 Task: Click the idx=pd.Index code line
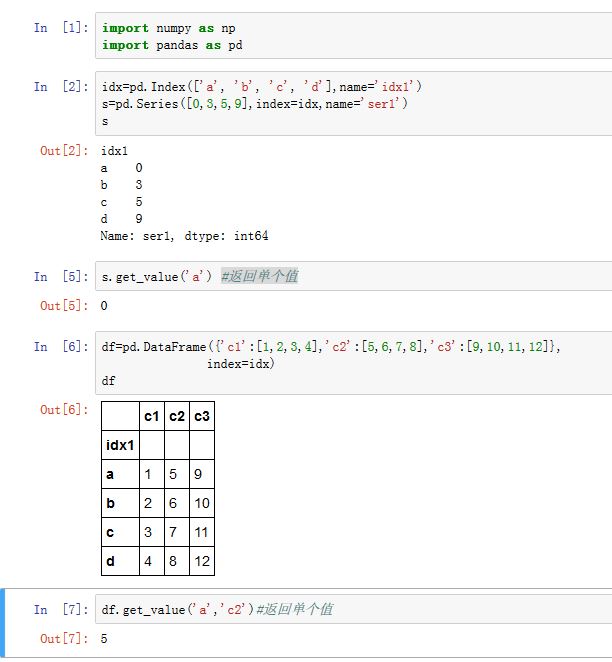point(261,87)
